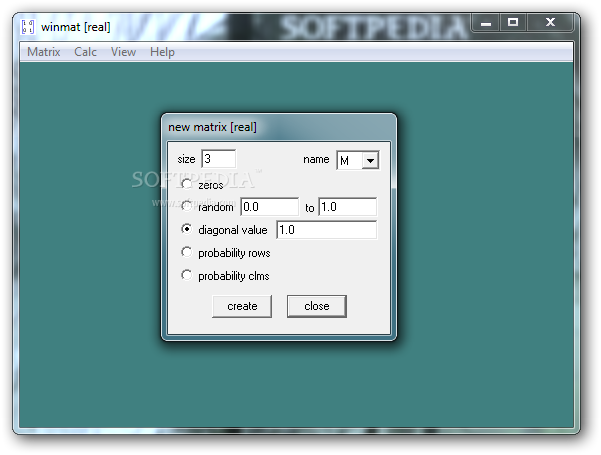Open the View menu
The width and height of the screenshot is (601, 455).
tap(123, 52)
